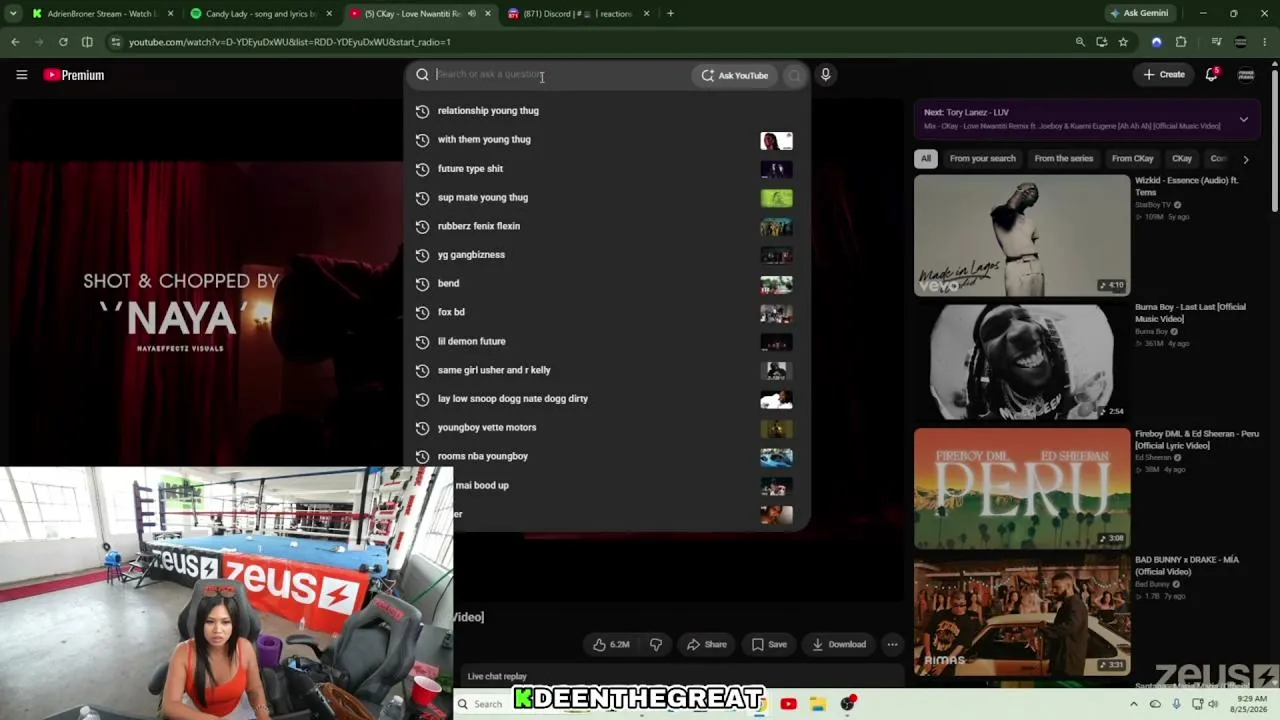
Task: Open more actions menu beside Download
Action: point(892,645)
